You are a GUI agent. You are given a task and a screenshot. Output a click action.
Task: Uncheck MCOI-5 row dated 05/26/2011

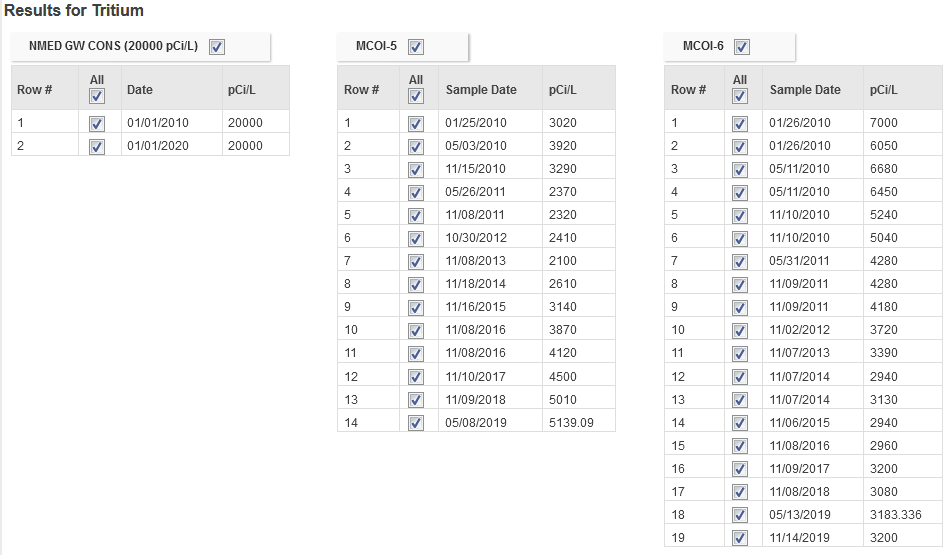[x=415, y=193]
